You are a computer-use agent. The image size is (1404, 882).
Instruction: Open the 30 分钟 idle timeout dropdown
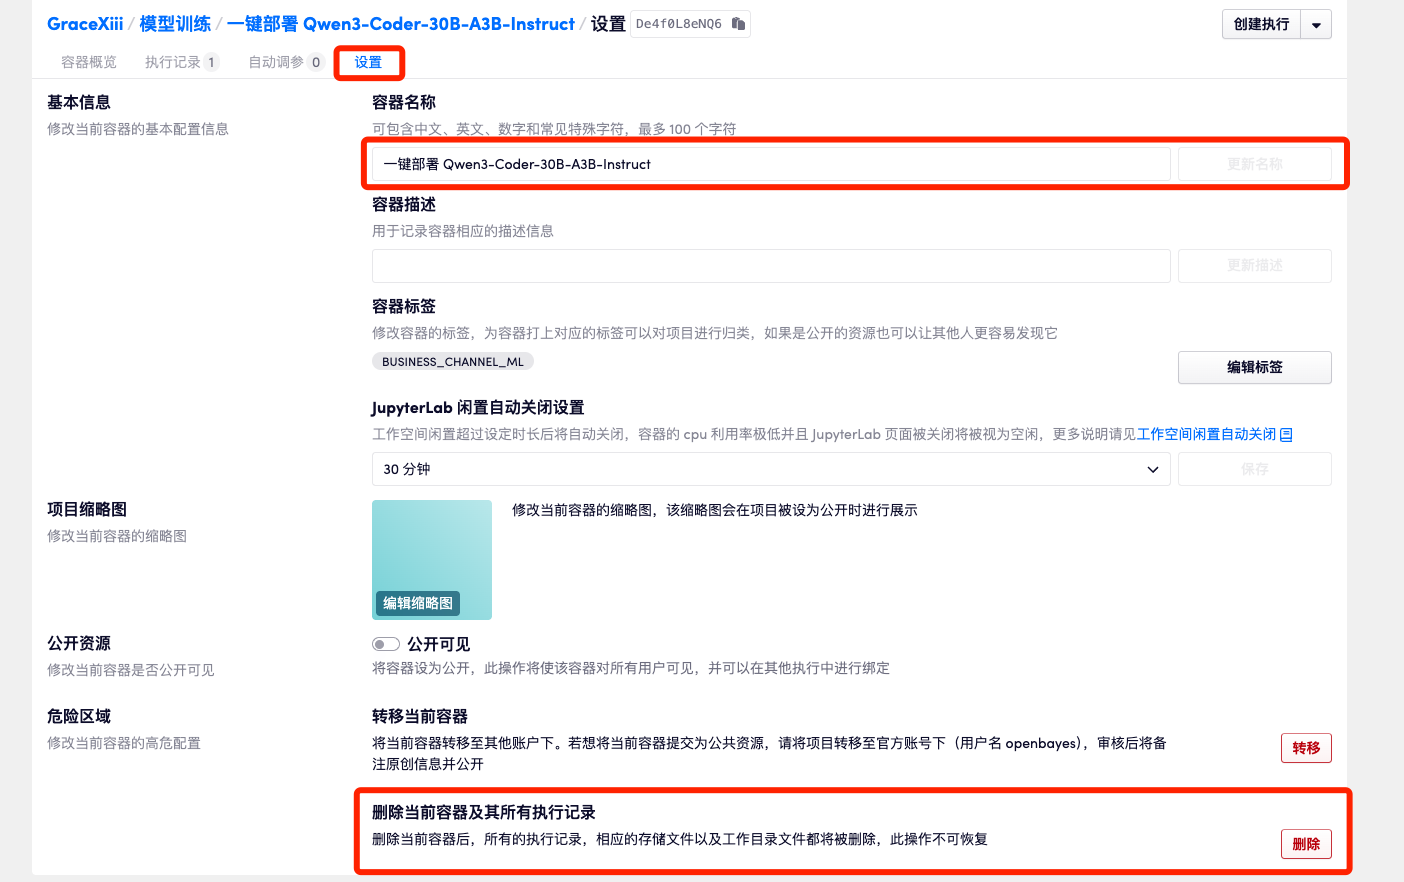click(x=770, y=468)
